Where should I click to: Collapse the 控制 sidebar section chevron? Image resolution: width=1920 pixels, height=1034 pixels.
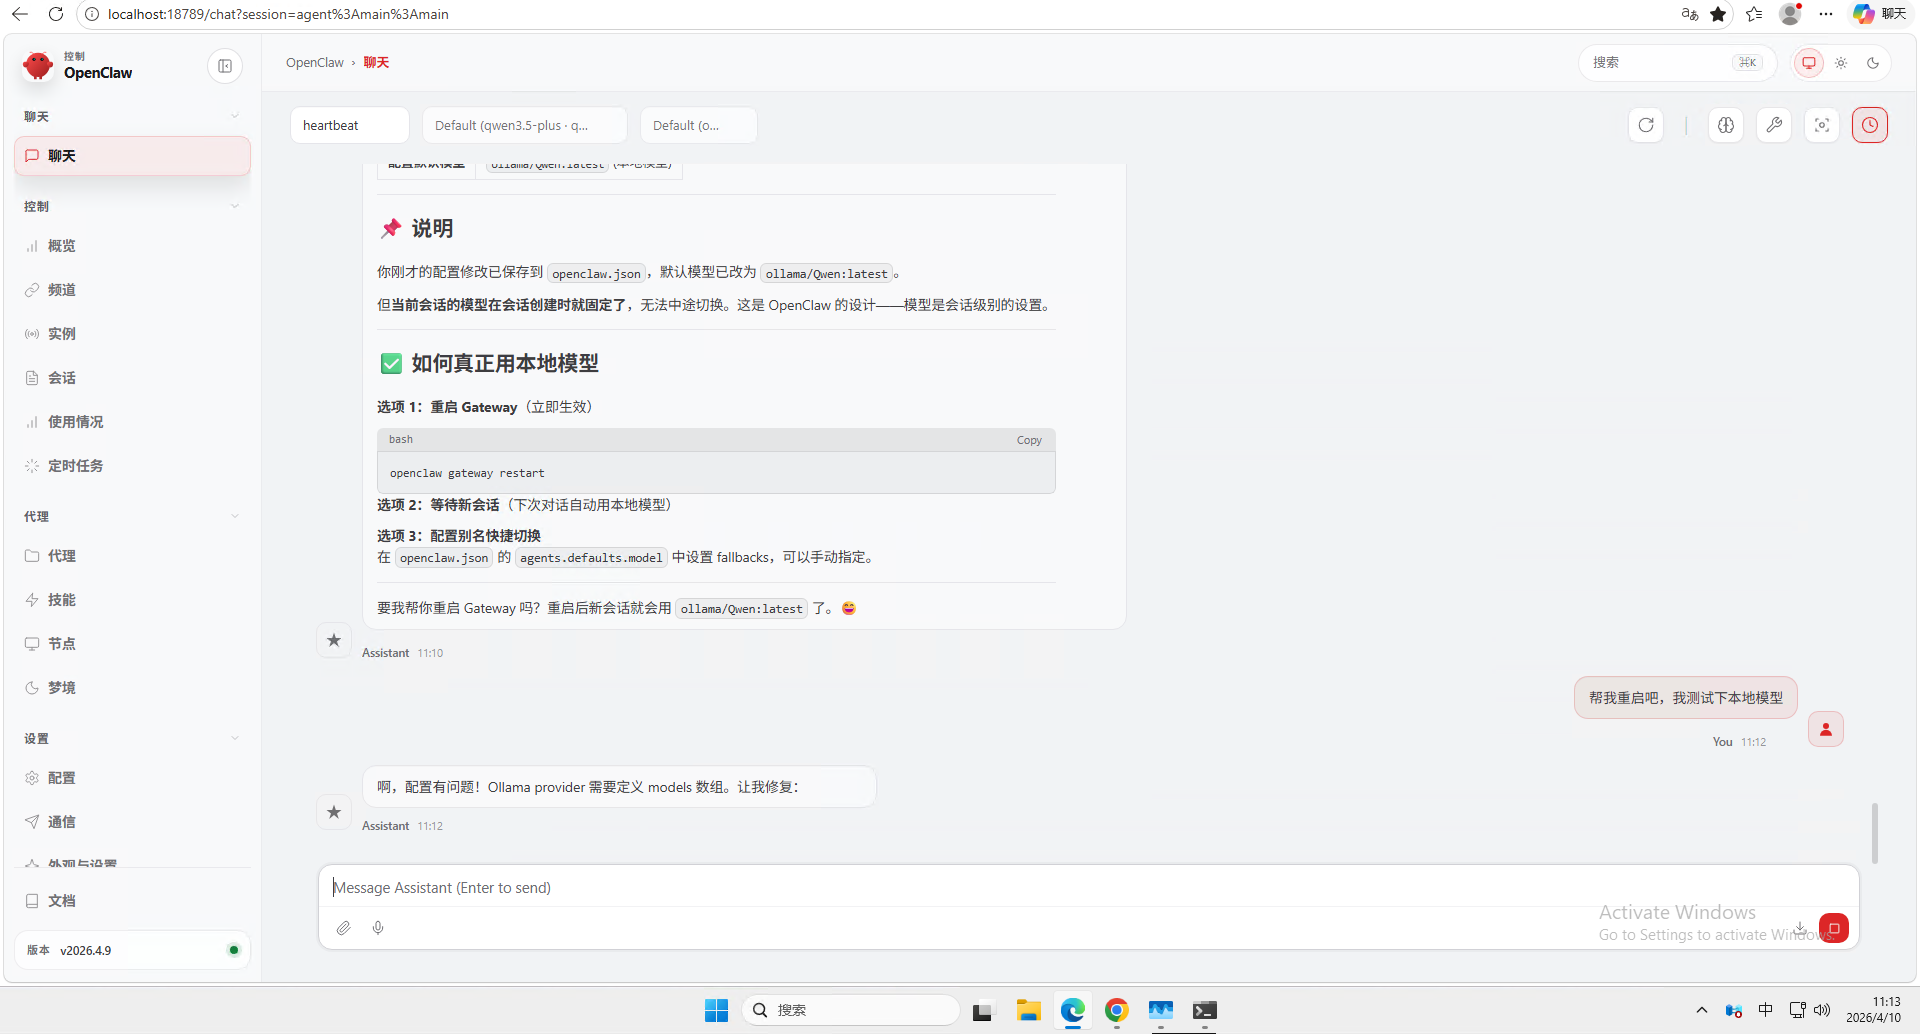click(235, 207)
